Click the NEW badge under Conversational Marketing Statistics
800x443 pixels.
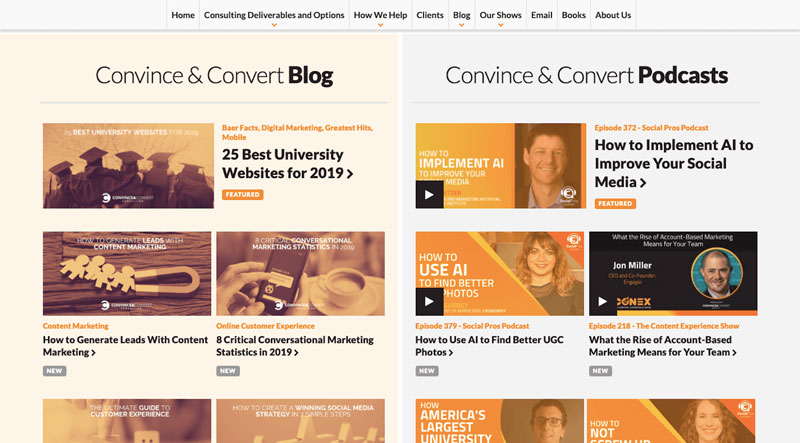point(228,371)
